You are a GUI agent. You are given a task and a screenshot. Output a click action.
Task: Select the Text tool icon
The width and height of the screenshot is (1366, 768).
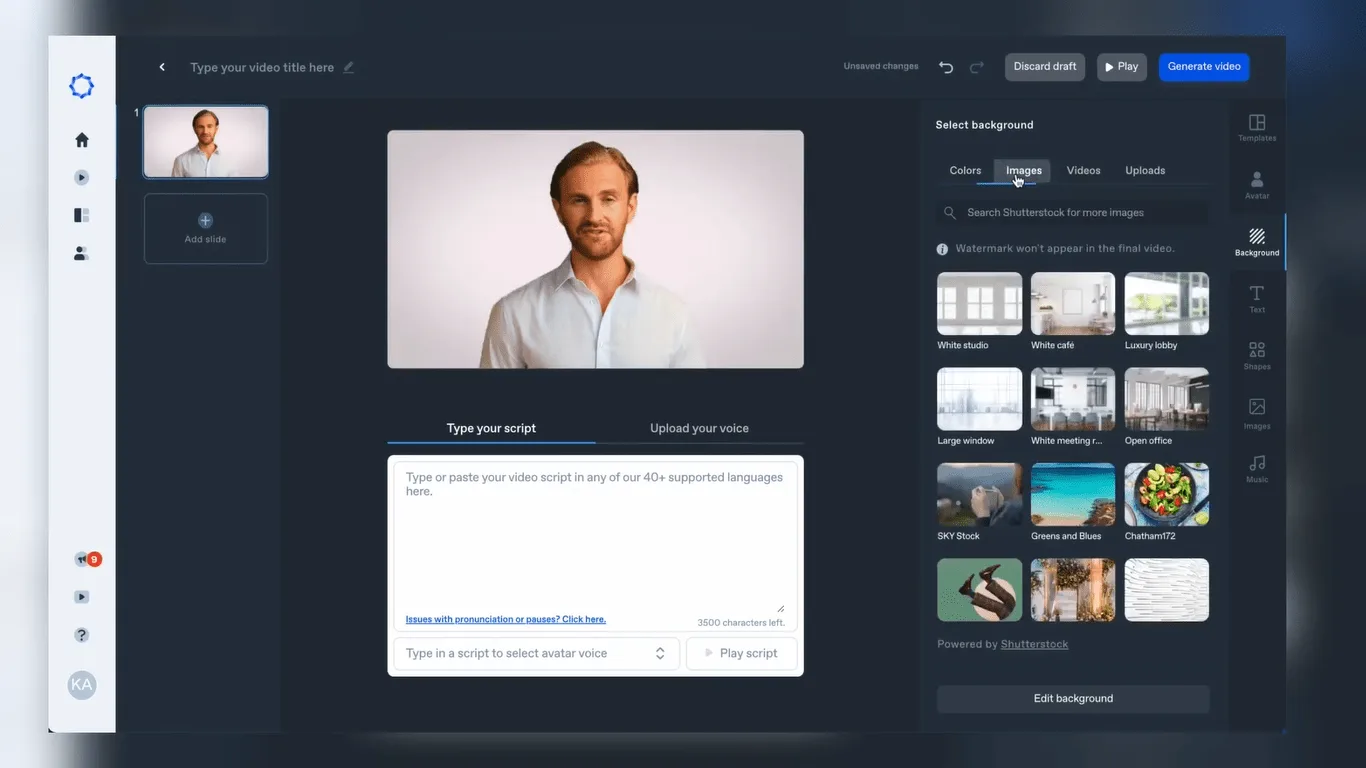1257,293
